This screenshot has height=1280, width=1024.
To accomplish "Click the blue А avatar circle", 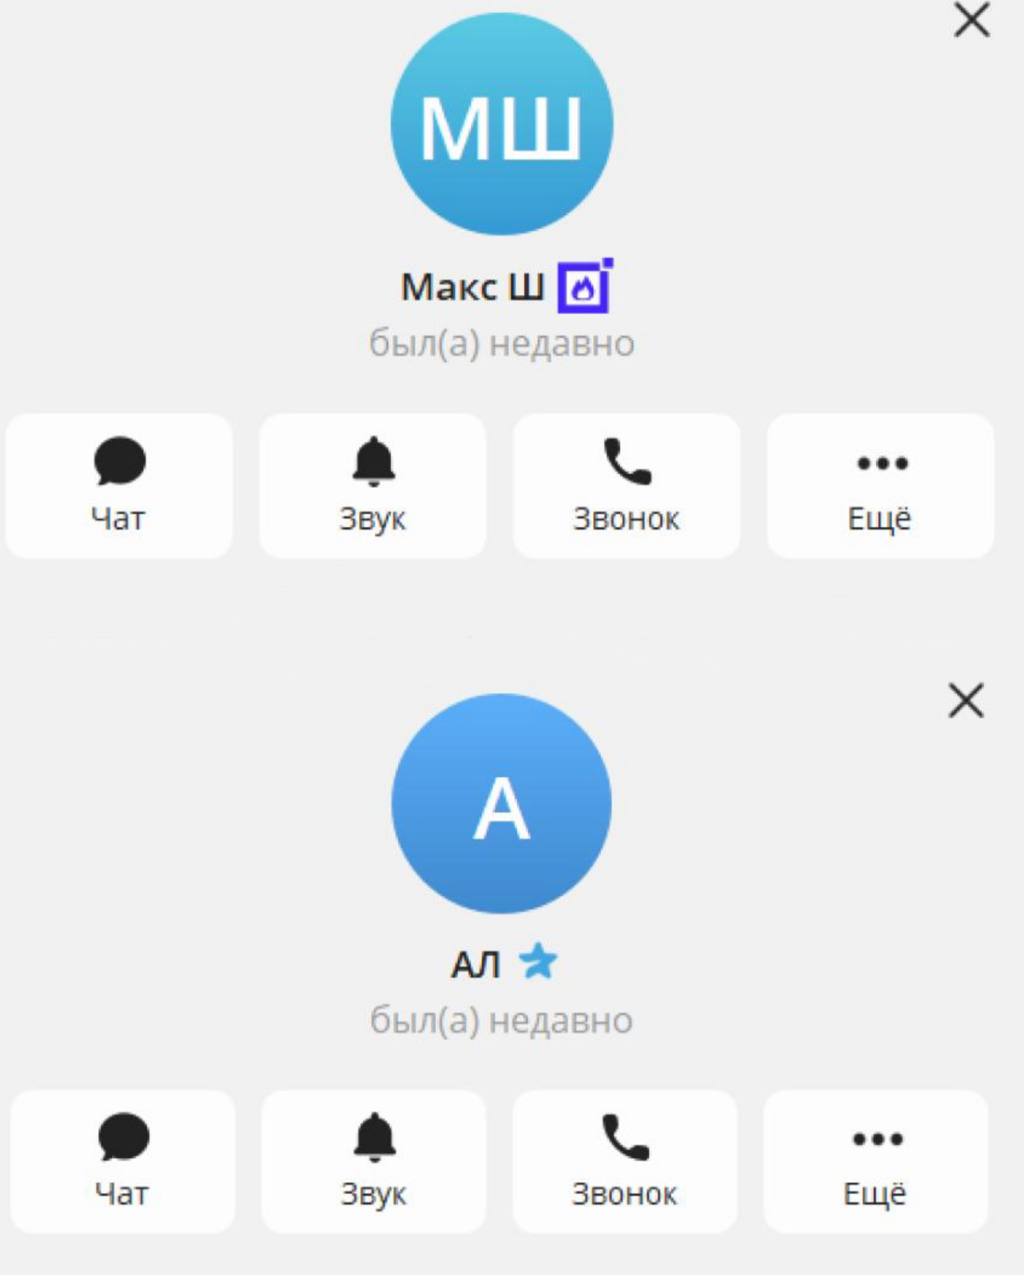I will pyautogui.click(x=501, y=804).
